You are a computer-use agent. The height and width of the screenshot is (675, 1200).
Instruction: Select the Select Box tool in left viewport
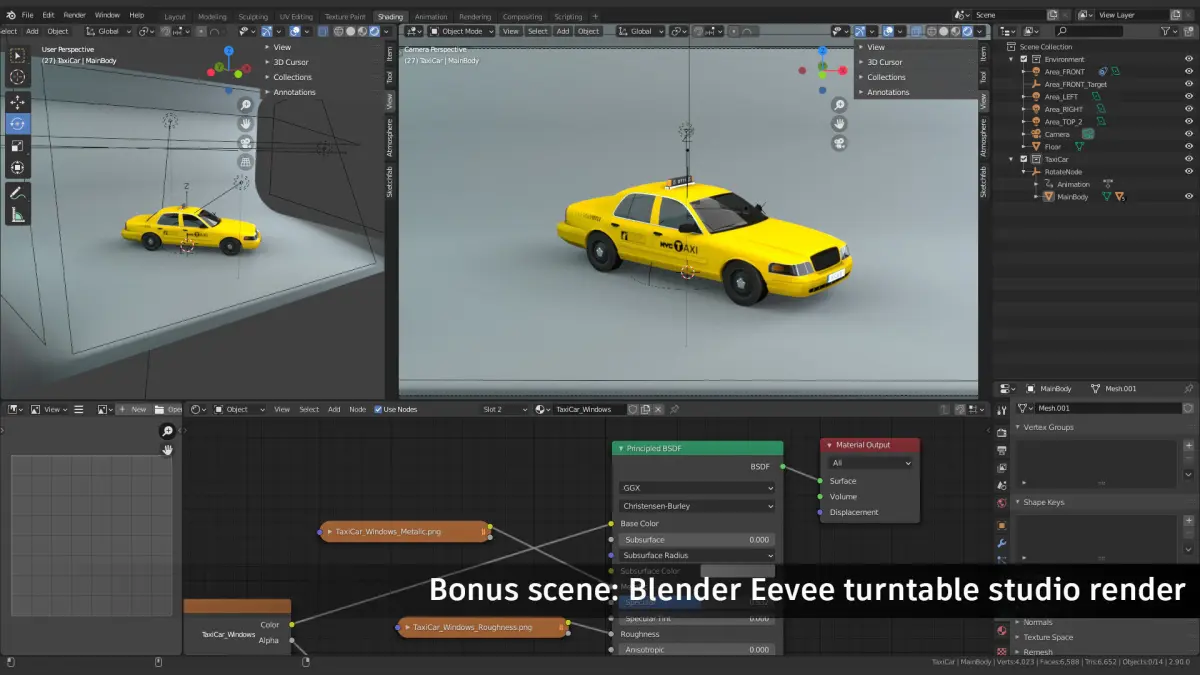(x=17, y=56)
